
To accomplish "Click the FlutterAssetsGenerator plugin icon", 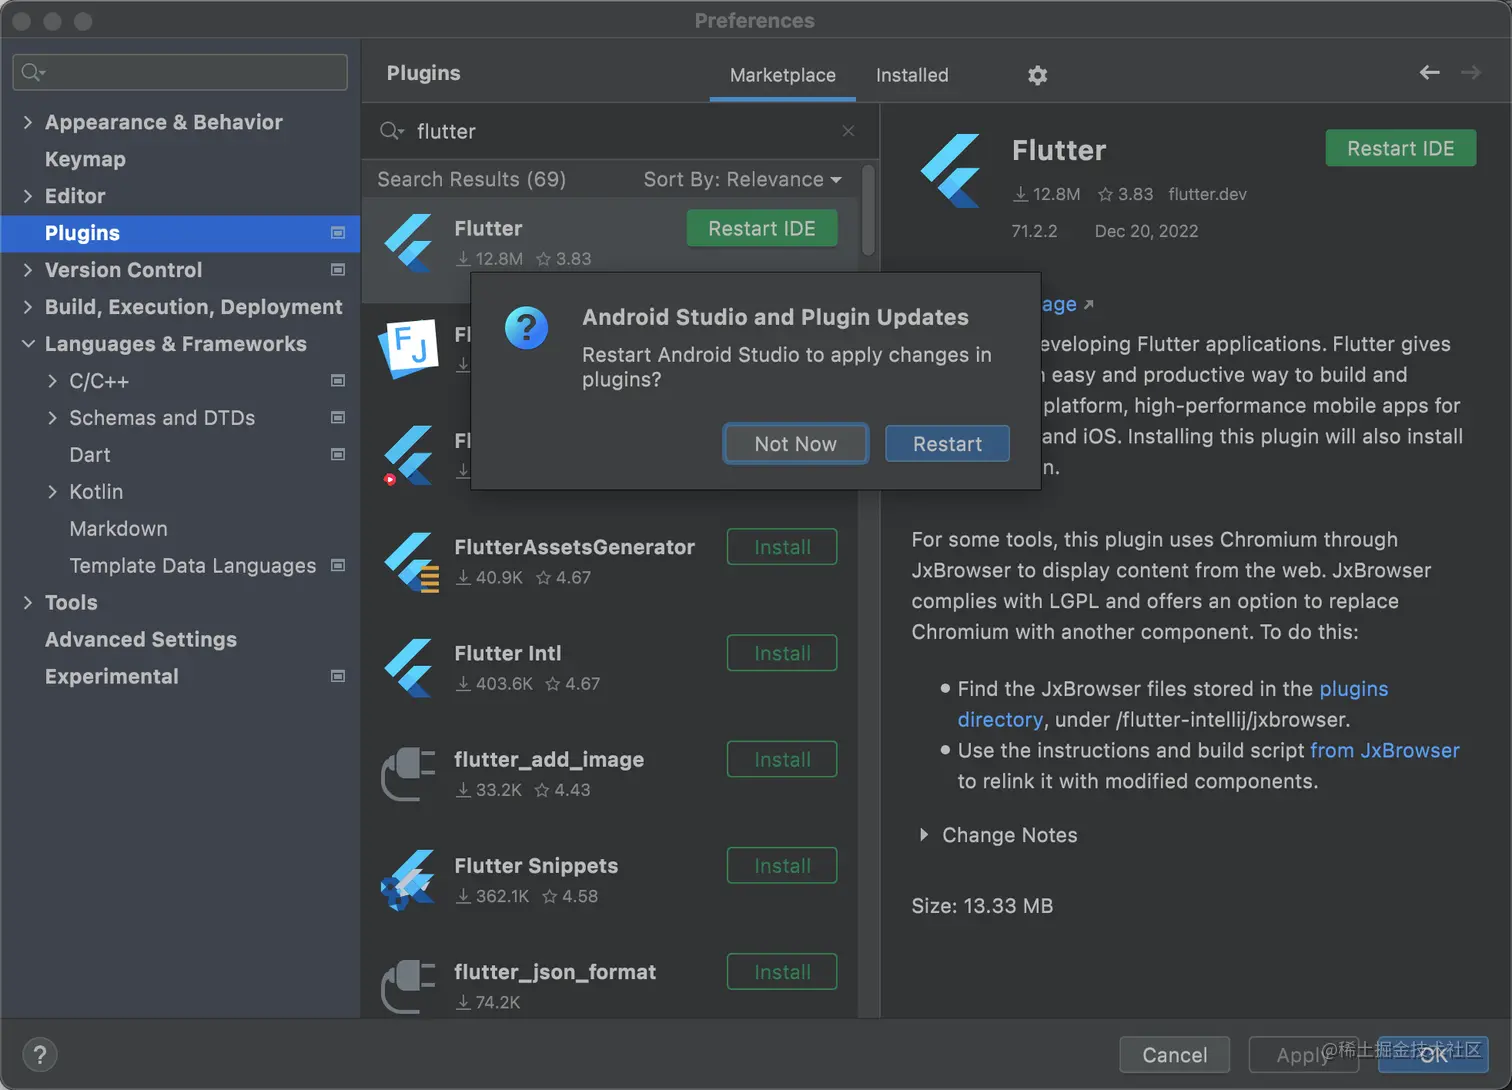I will 411,562.
